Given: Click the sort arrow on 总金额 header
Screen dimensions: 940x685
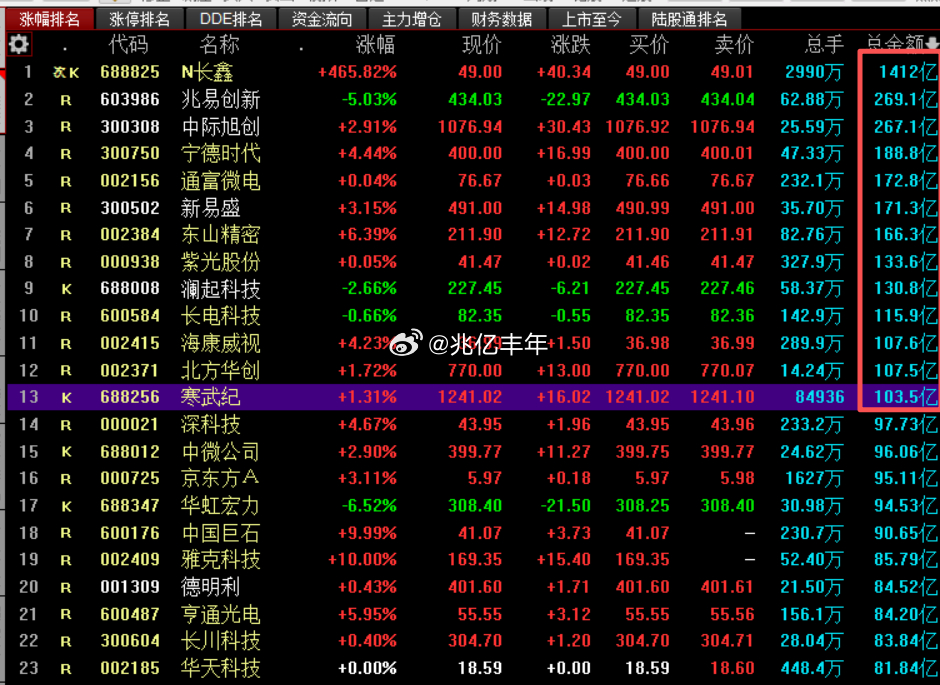Looking at the screenshot, I should coord(932,44).
